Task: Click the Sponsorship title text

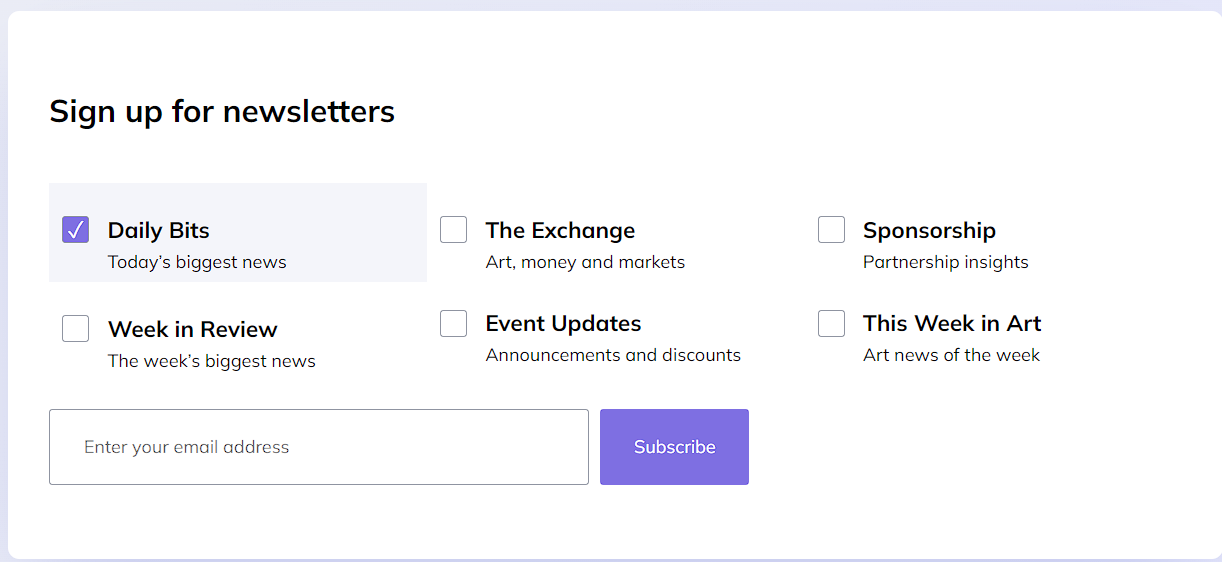Action: click(929, 230)
